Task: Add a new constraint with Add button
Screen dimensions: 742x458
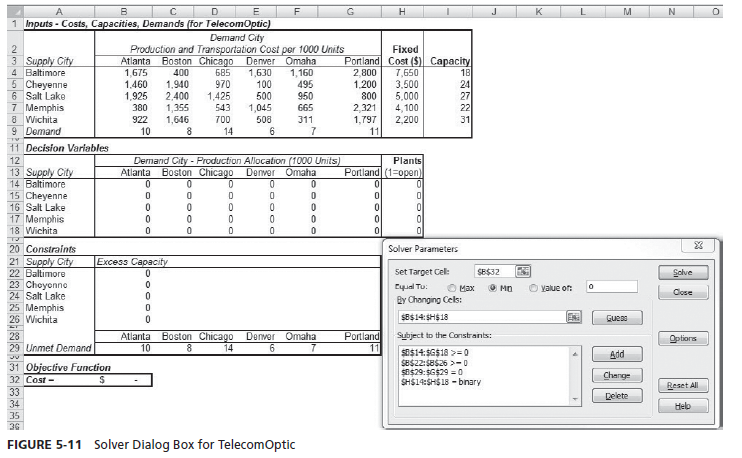Action: 616,355
